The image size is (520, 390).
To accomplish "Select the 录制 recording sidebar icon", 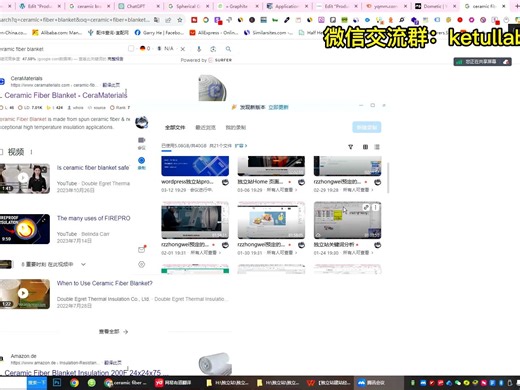I will point(142,163).
